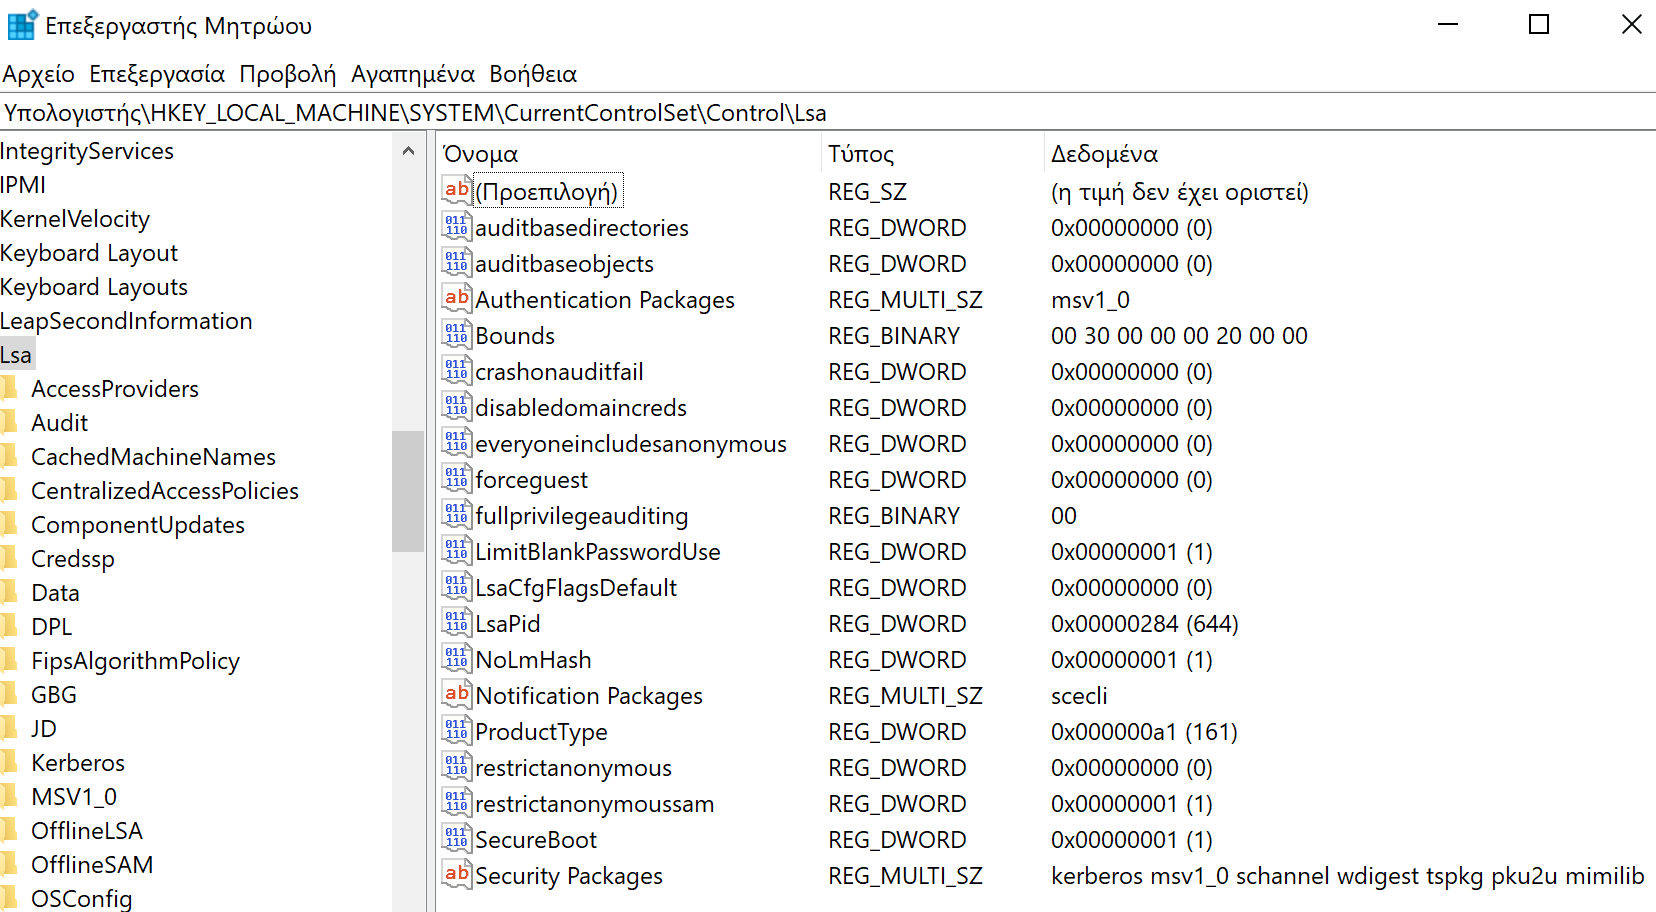Expand the OSConfig key
This screenshot has height=912, width=1656.
[82, 898]
